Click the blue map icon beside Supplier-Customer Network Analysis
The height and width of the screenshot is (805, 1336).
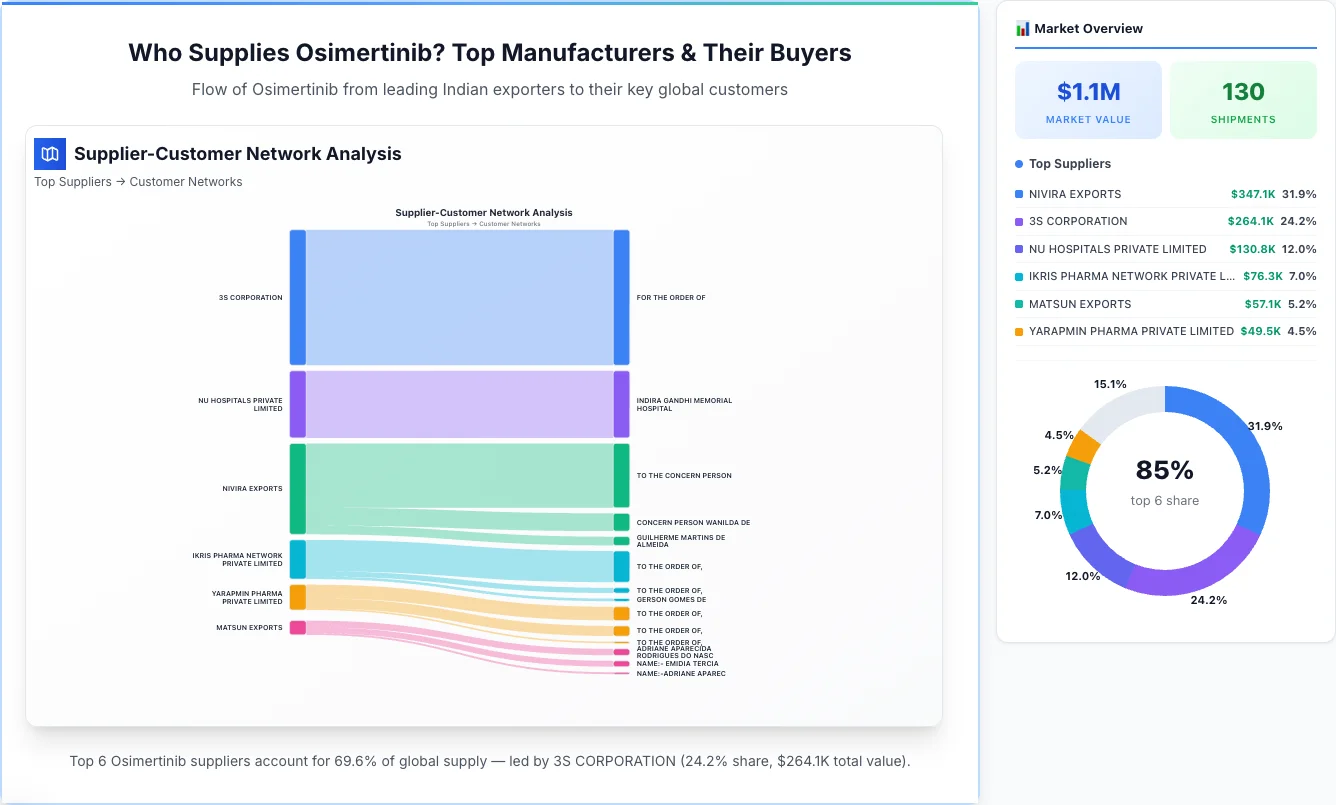pos(49,154)
